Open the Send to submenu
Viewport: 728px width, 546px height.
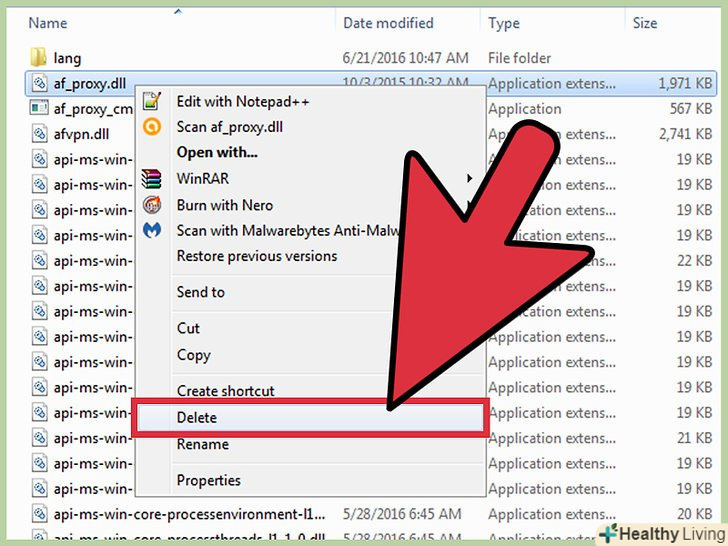tap(201, 292)
